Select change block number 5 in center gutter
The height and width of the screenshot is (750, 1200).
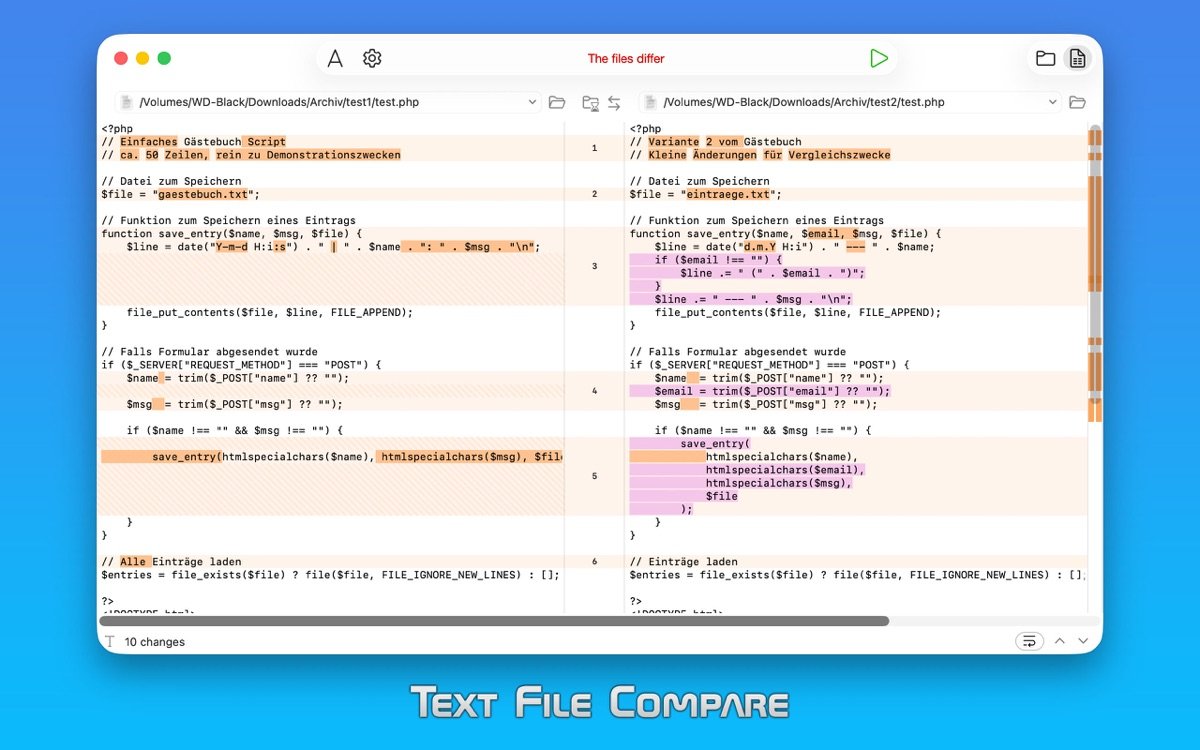click(x=594, y=476)
